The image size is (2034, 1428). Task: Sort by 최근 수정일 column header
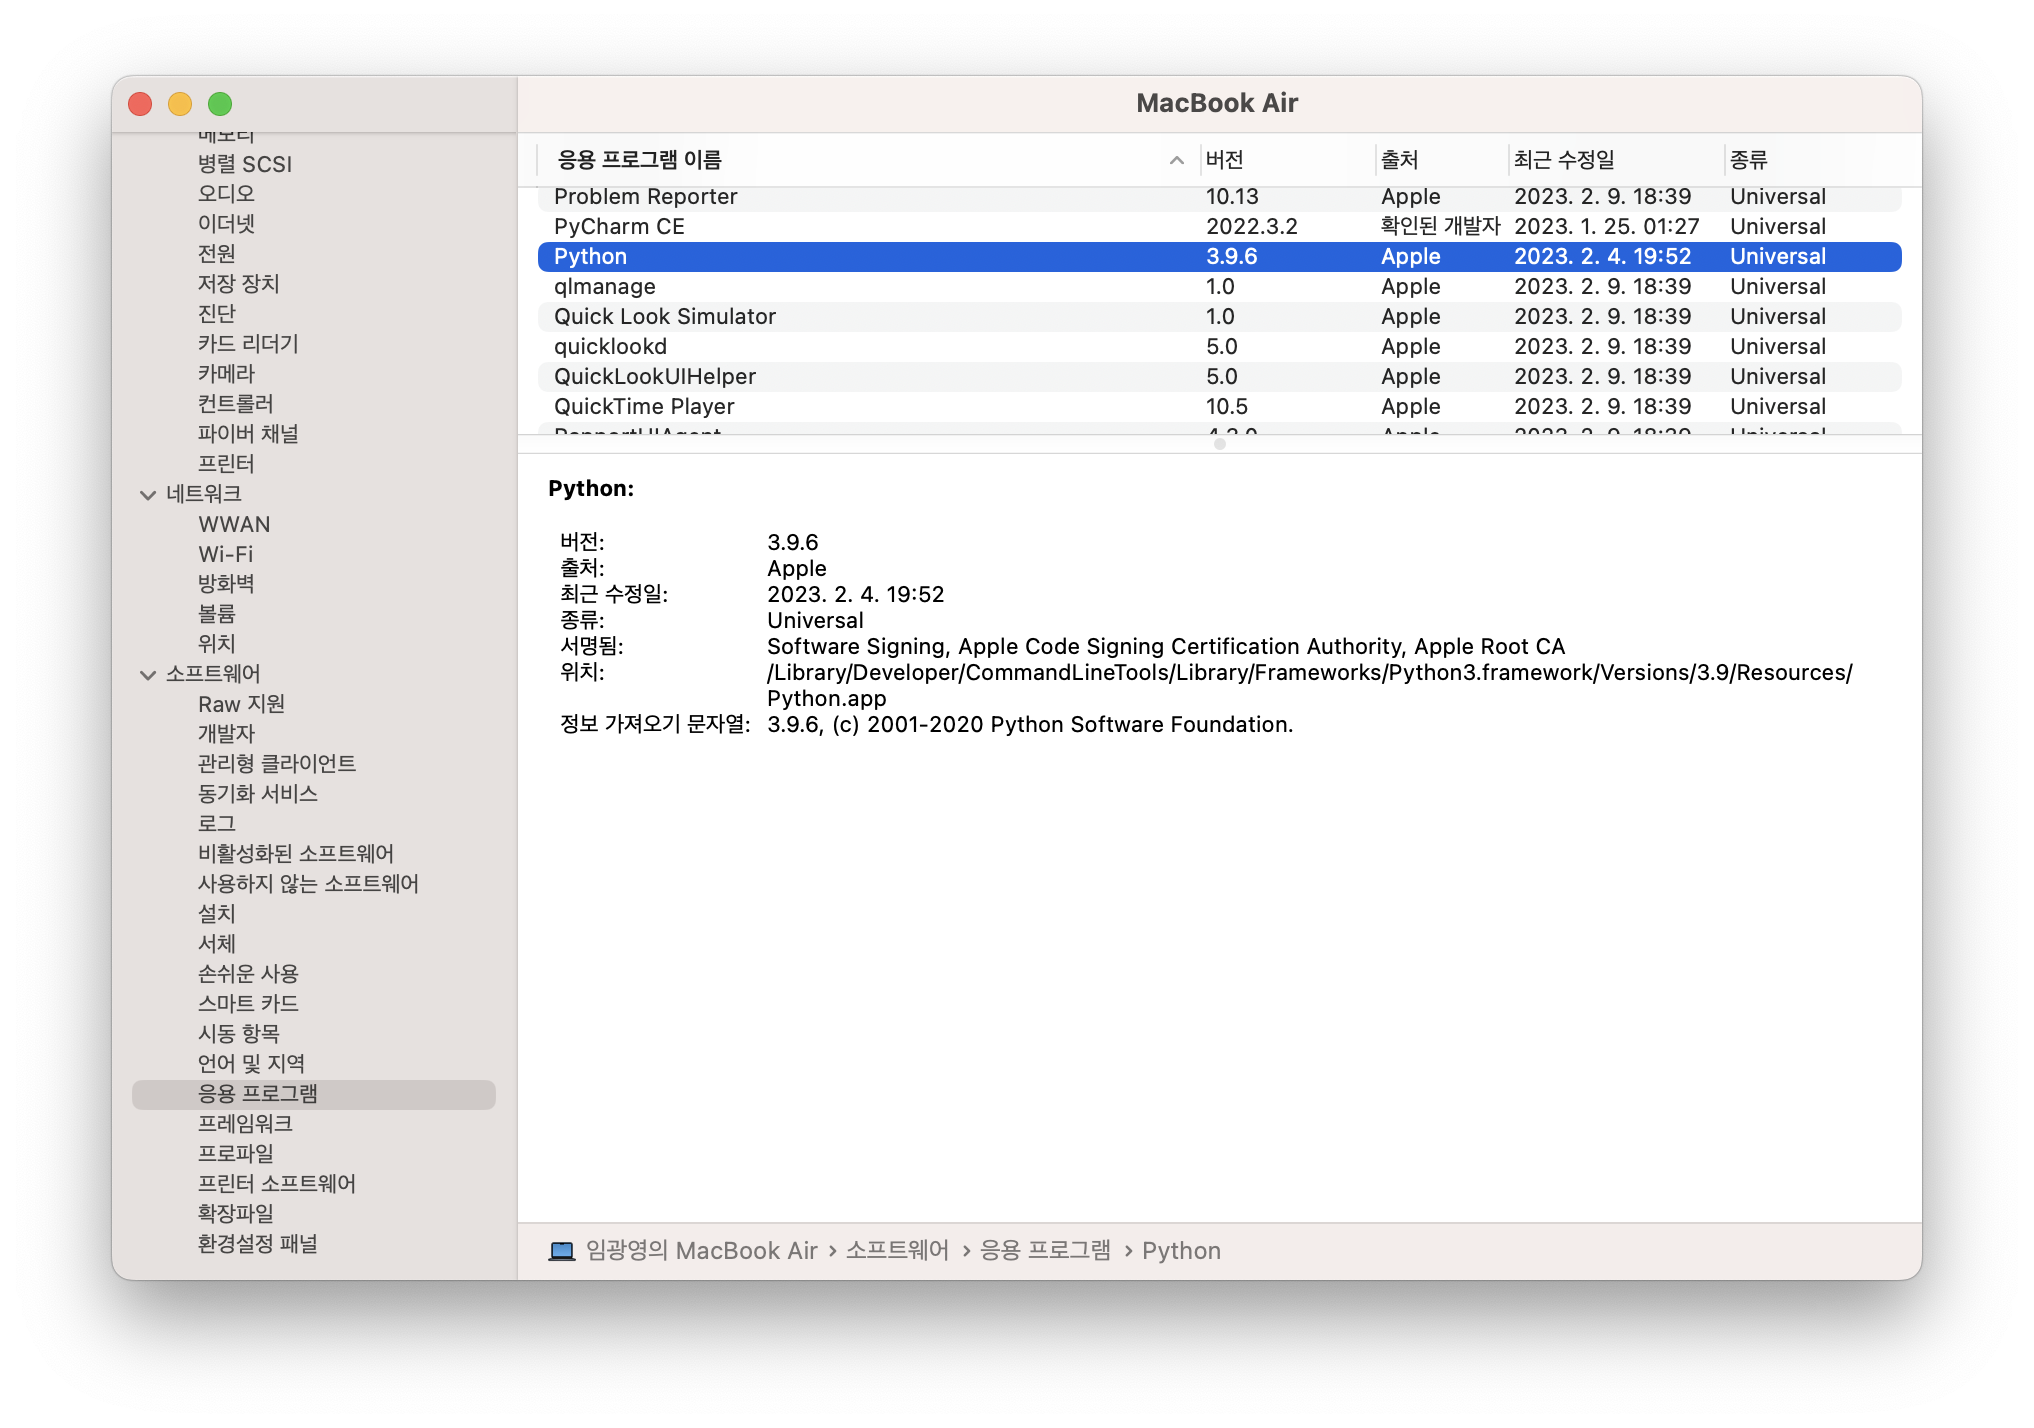click(1564, 160)
